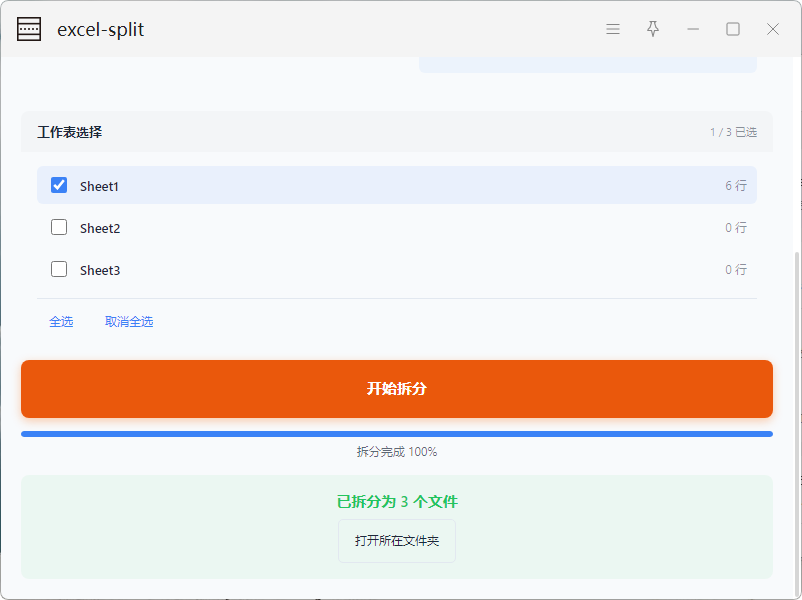The height and width of the screenshot is (600, 802).
Task: Uncheck the Sheet1 checkbox
Action: tap(59, 185)
